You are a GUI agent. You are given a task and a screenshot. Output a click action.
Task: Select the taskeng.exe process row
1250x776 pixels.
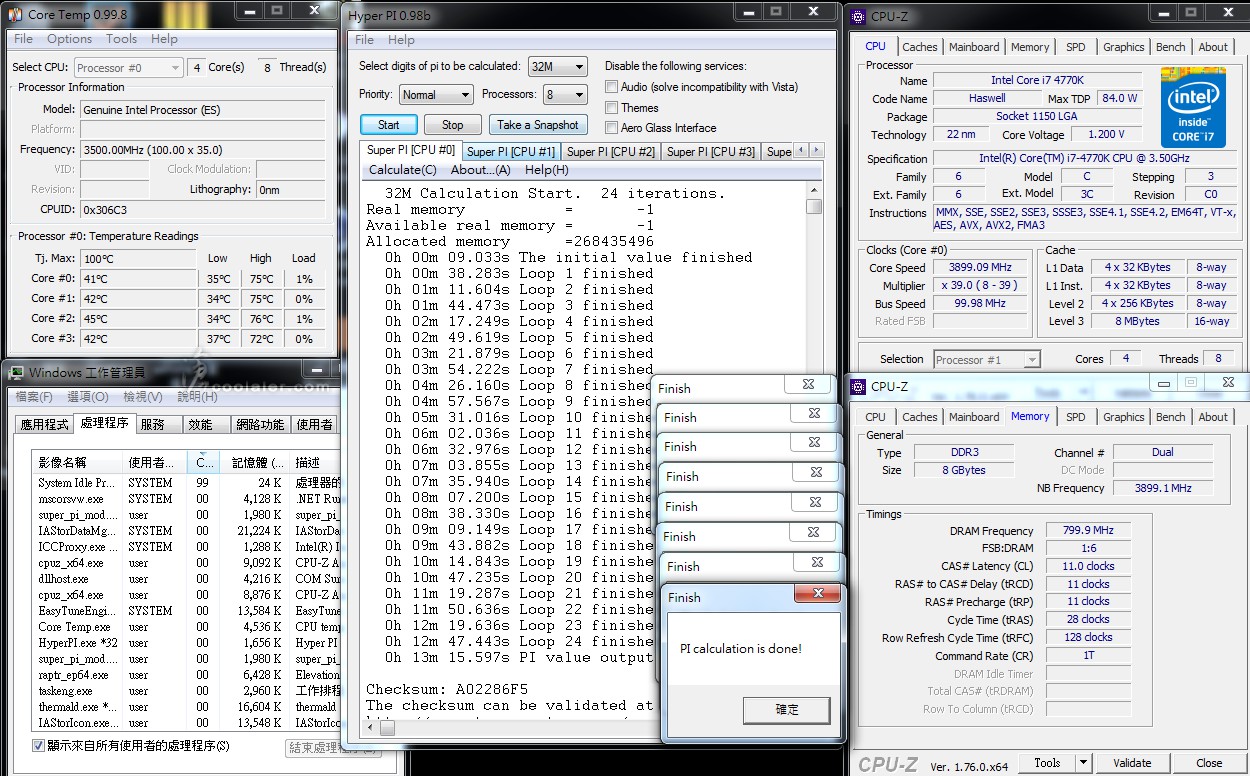tap(185, 691)
